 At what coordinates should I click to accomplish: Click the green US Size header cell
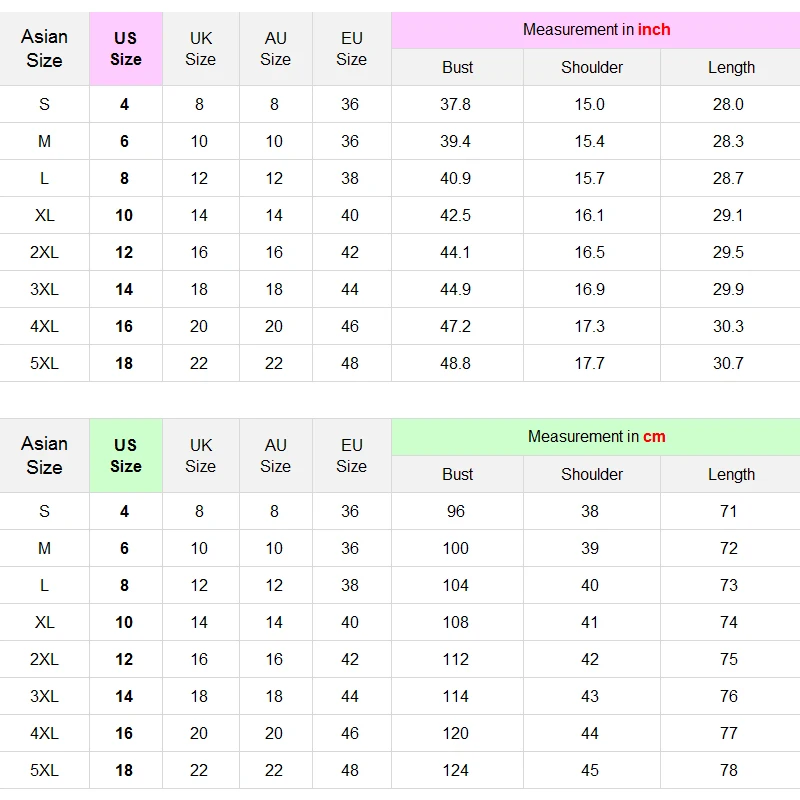coord(126,455)
